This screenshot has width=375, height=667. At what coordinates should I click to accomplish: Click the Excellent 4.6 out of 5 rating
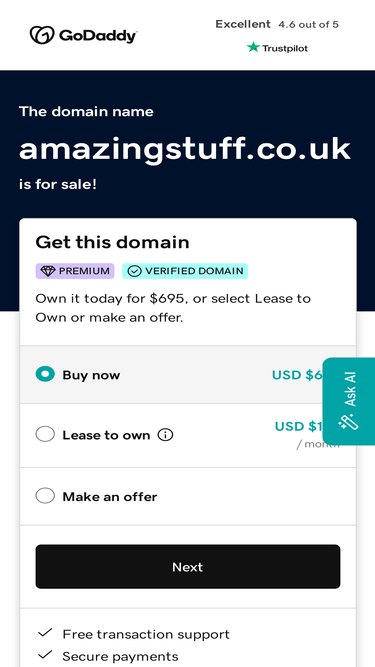pos(277,24)
